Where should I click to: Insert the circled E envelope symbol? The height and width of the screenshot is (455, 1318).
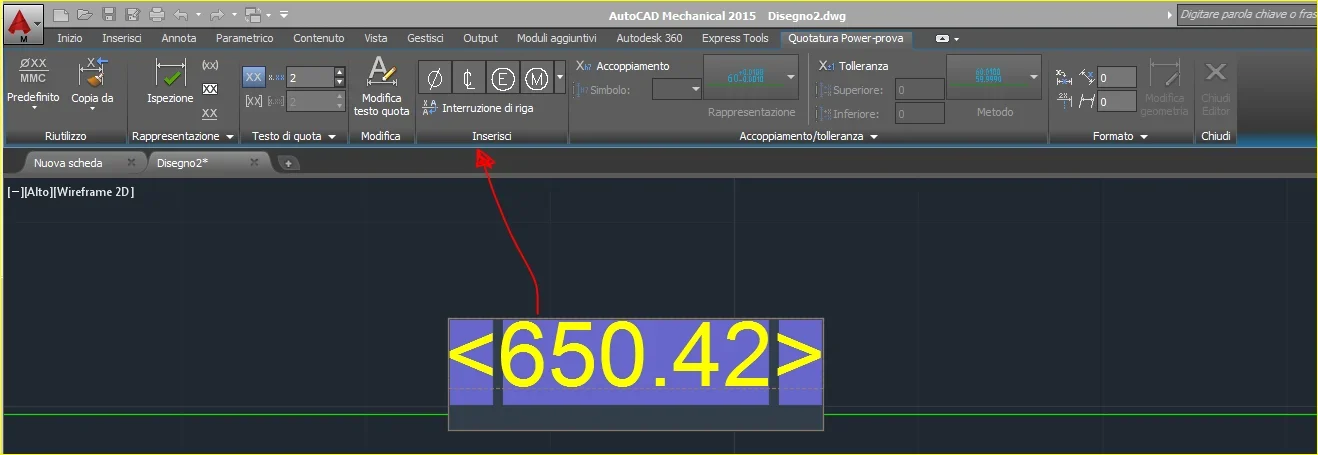(x=502, y=78)
